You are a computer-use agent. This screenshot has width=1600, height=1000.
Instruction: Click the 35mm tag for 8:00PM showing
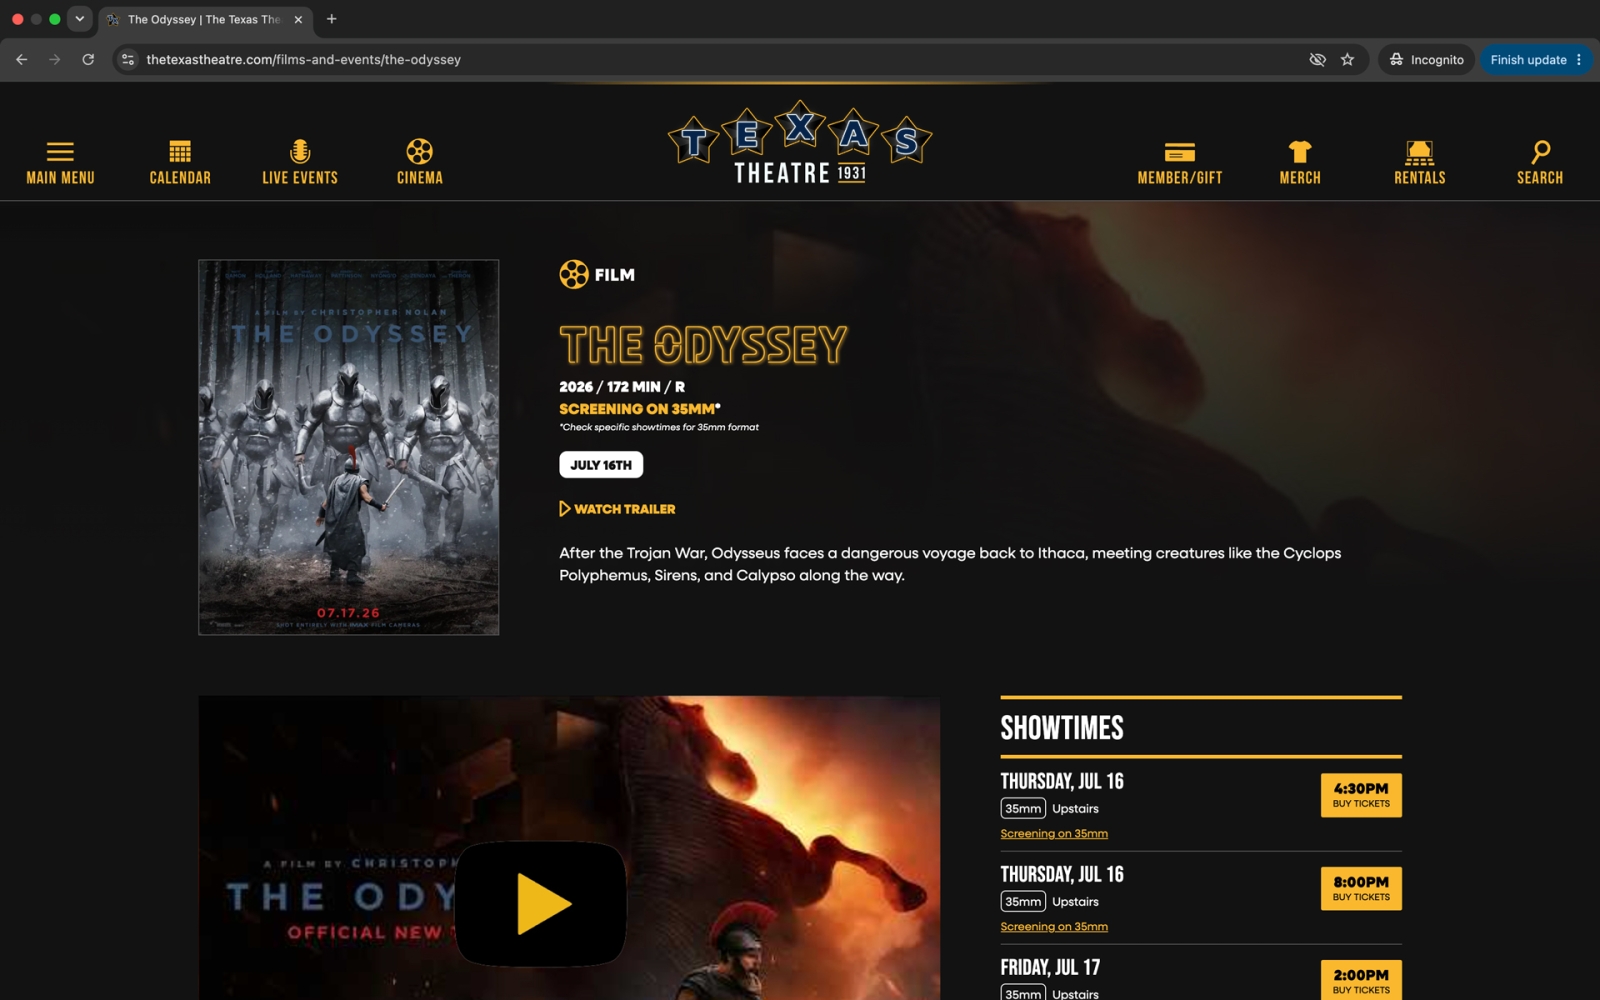(1023, 901)
